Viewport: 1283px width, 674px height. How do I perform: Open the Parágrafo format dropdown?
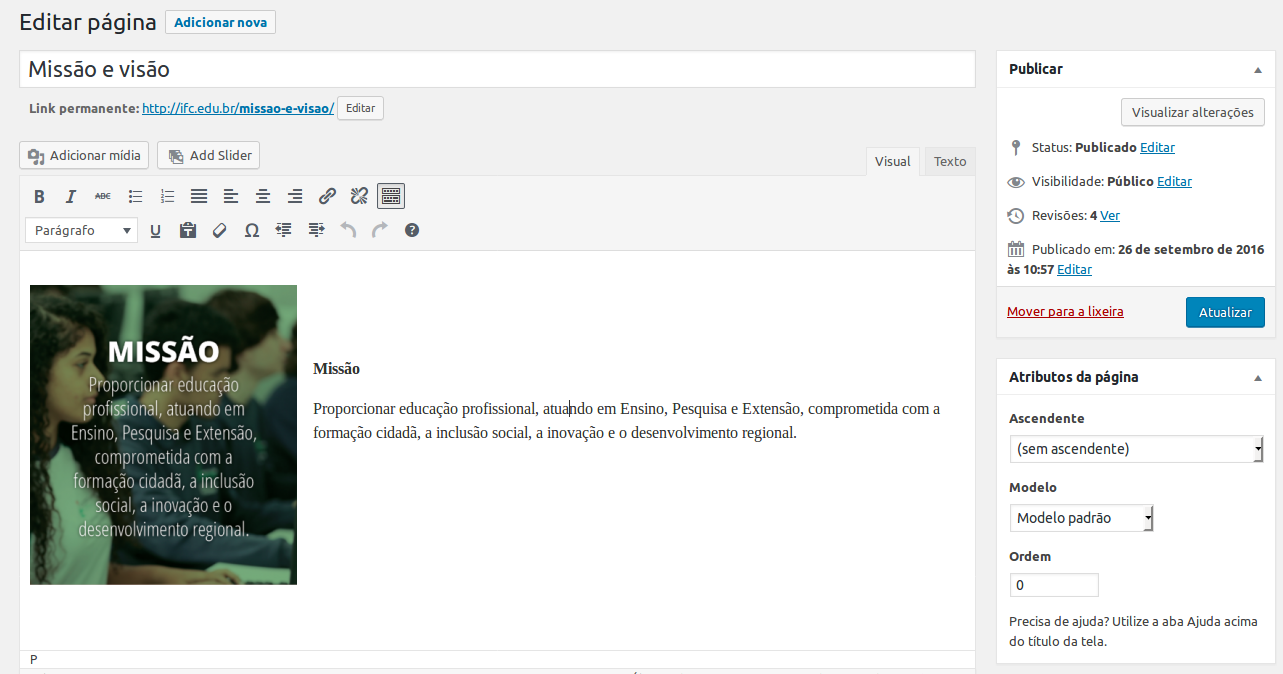pos(81,230)
